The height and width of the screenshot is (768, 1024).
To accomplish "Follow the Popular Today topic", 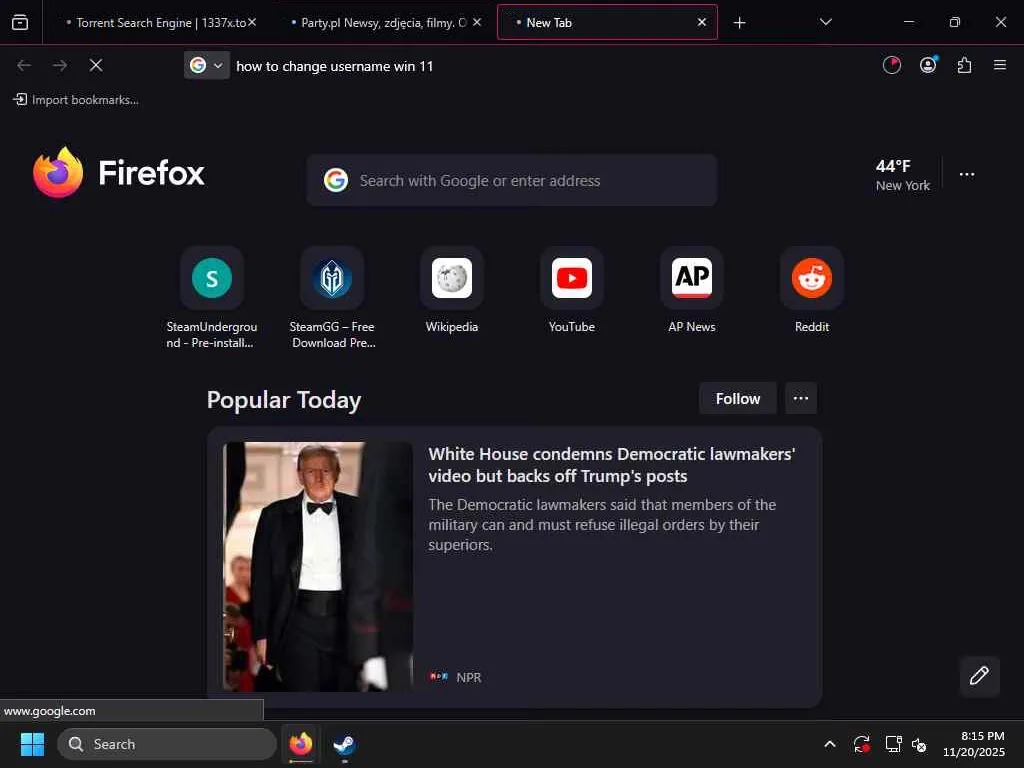I will (737, 398).
